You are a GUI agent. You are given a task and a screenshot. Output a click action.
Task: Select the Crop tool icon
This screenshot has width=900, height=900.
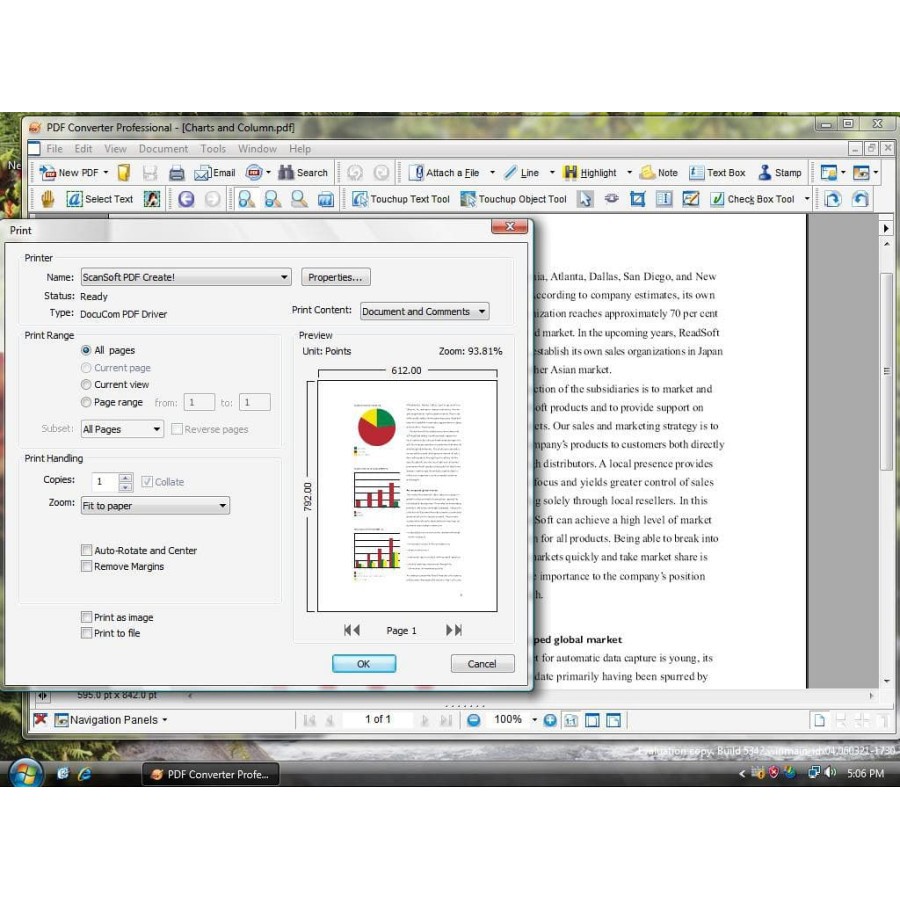(x=638, y=199)
